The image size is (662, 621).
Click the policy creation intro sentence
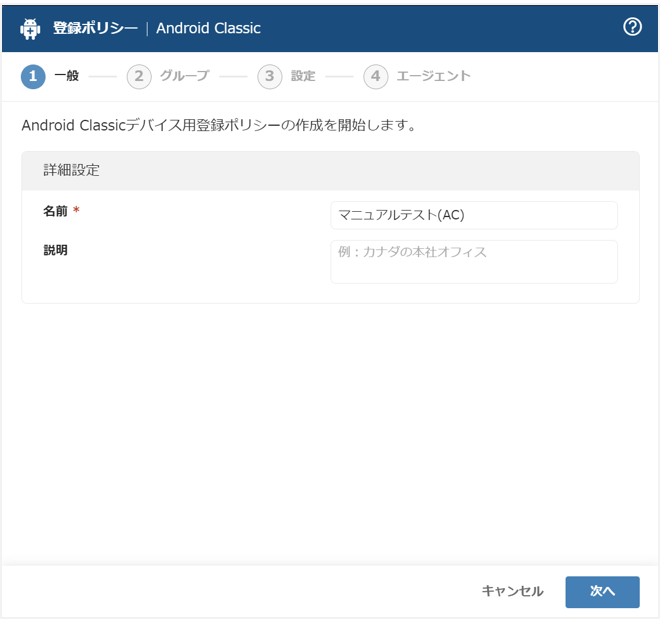pyautogui.click(x=219, y=125)
